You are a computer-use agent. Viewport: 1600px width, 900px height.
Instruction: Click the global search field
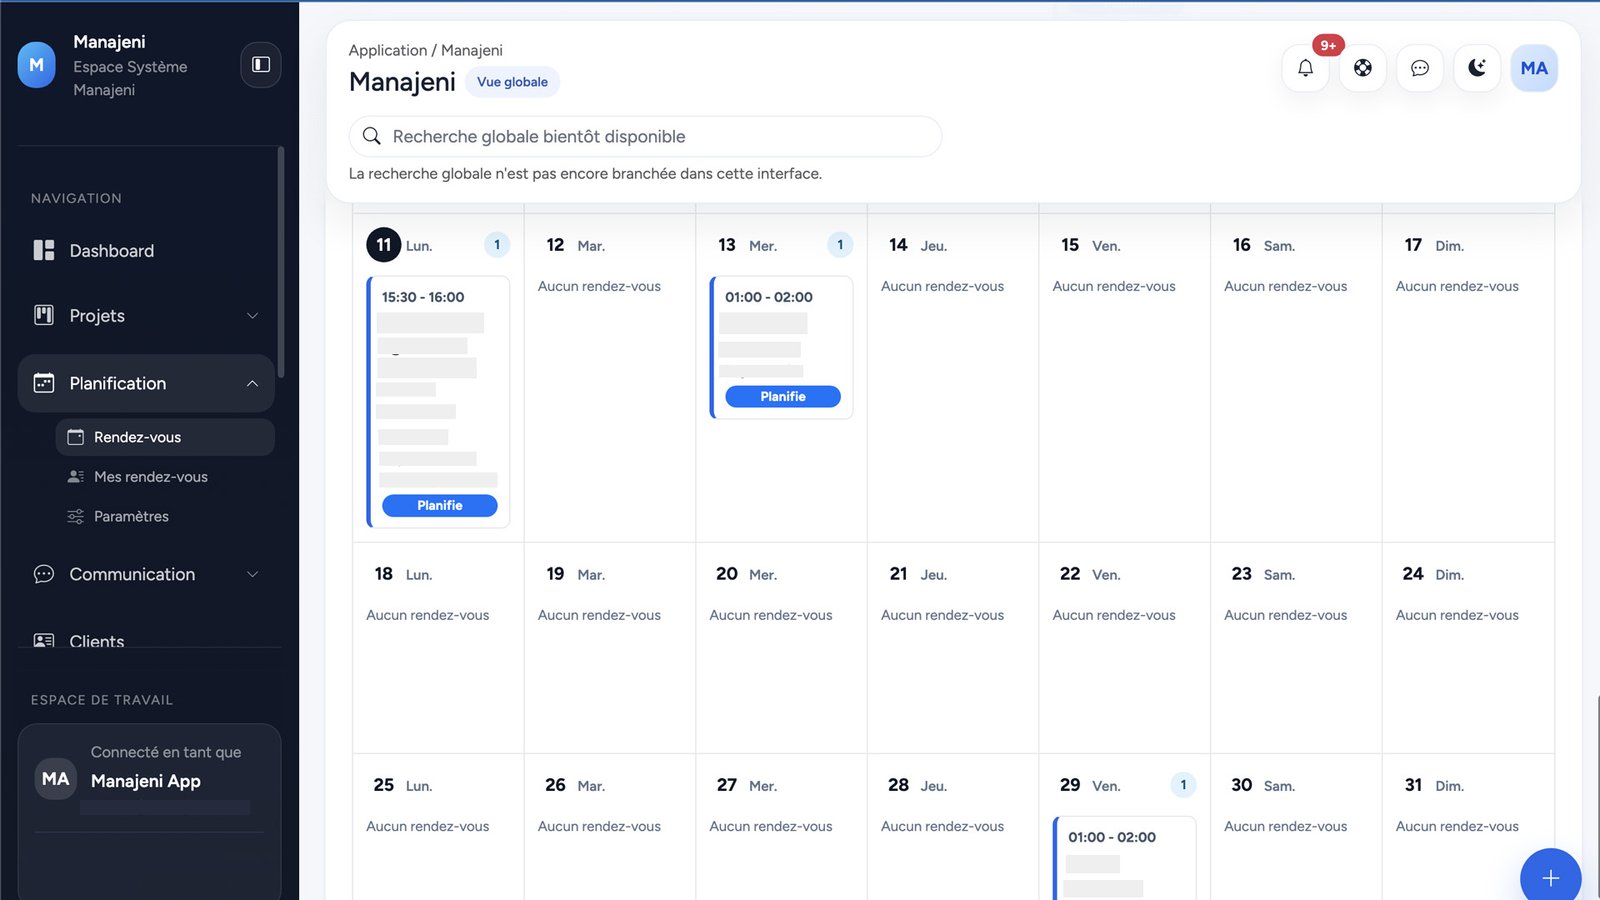(645, 136)
